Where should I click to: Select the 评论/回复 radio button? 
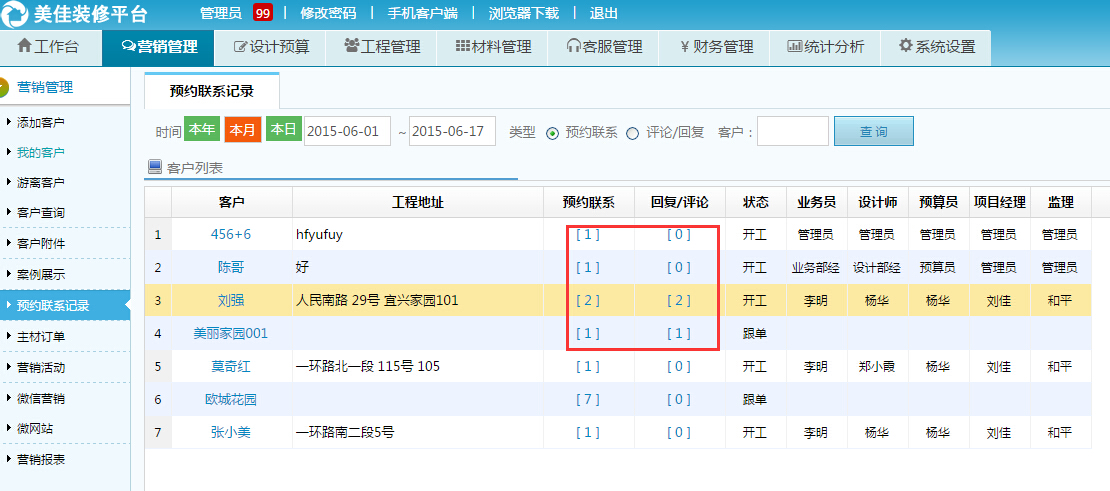click(632, 133)
